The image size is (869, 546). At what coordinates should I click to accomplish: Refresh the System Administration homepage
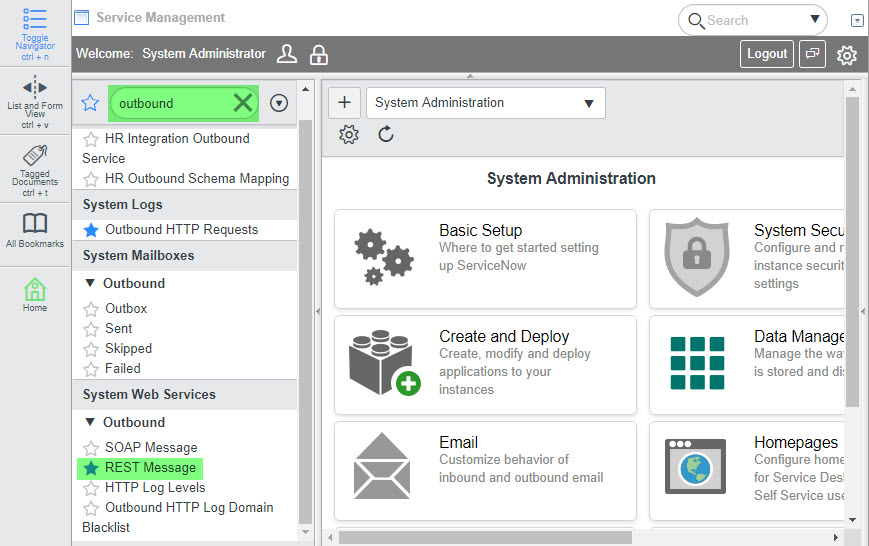pos(386,135)
